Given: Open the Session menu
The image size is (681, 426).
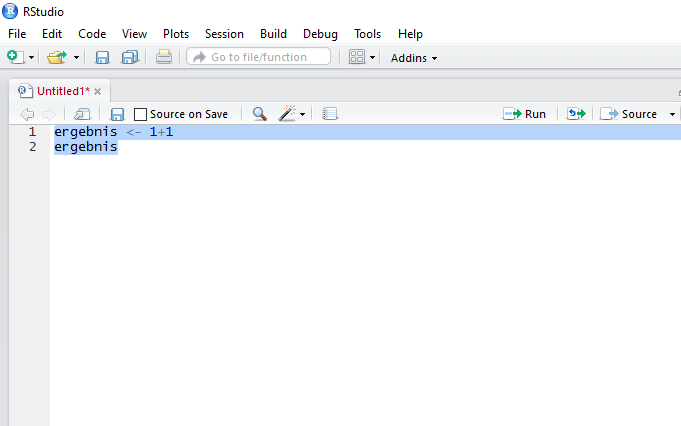Looking at the screenshot, I should [x=224, y=34].
